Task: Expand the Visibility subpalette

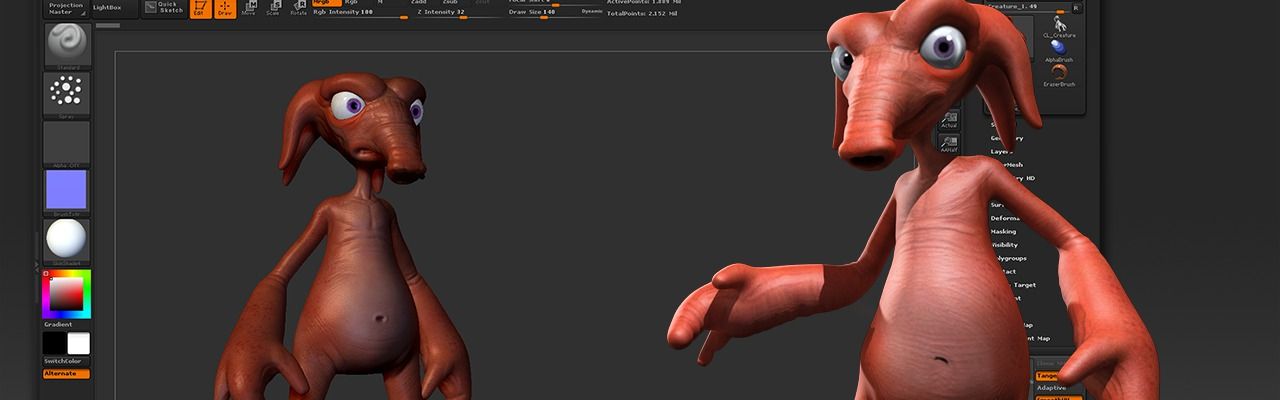Action: click(1004, 245)
